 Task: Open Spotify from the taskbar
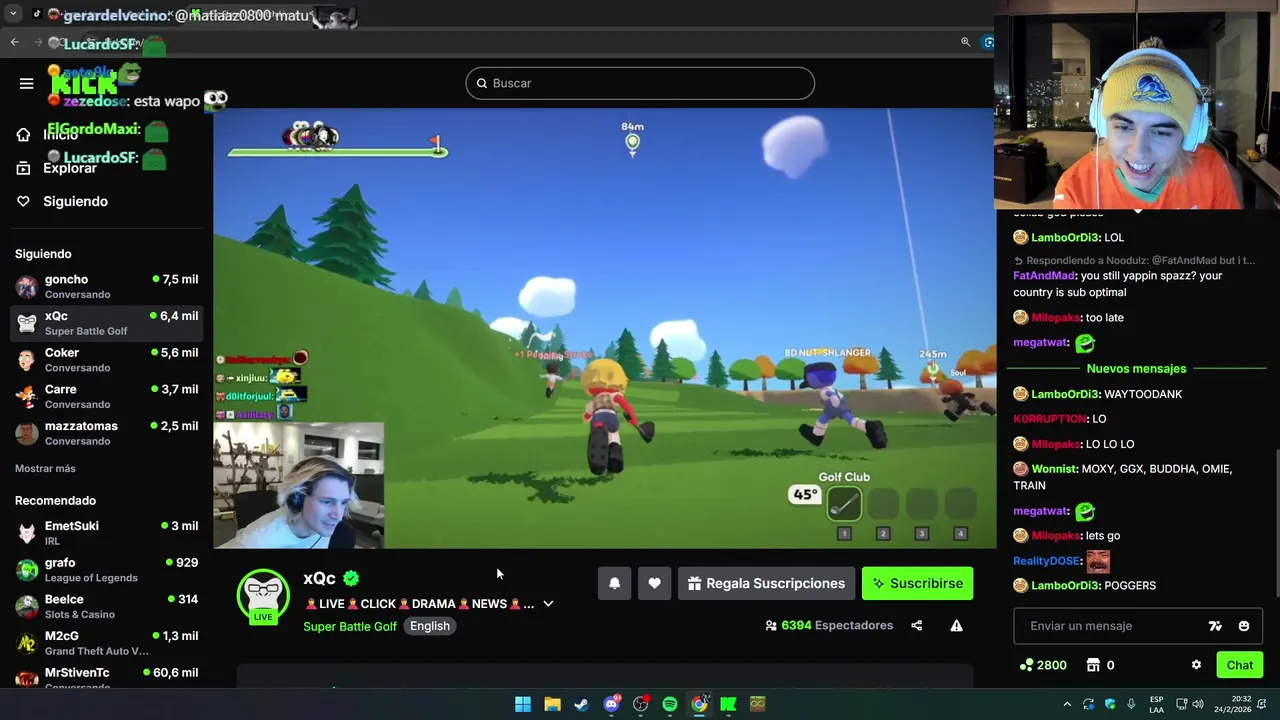[670, 704]
